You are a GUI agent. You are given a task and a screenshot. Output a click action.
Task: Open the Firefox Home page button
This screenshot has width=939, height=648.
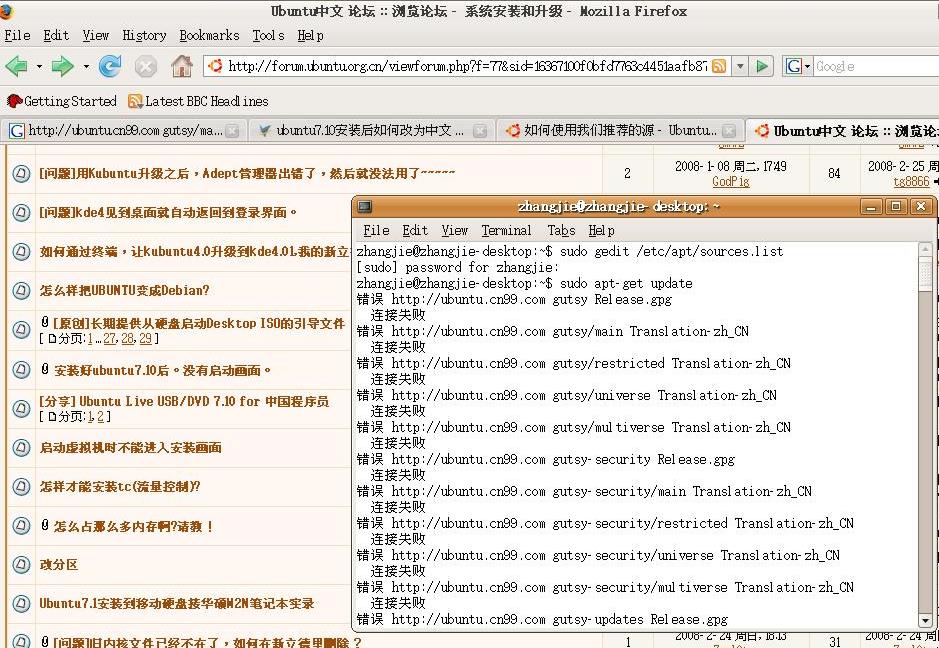[182, 66]
